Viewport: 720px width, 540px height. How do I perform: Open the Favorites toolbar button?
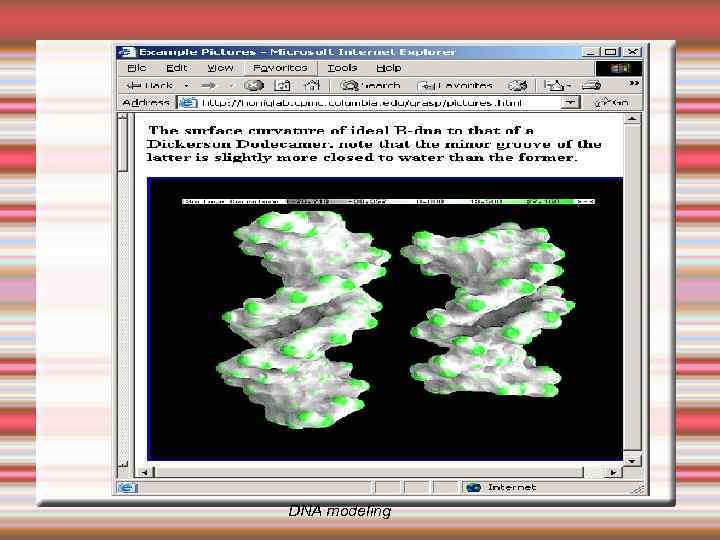pyautogui.click(x=455, y=85)
